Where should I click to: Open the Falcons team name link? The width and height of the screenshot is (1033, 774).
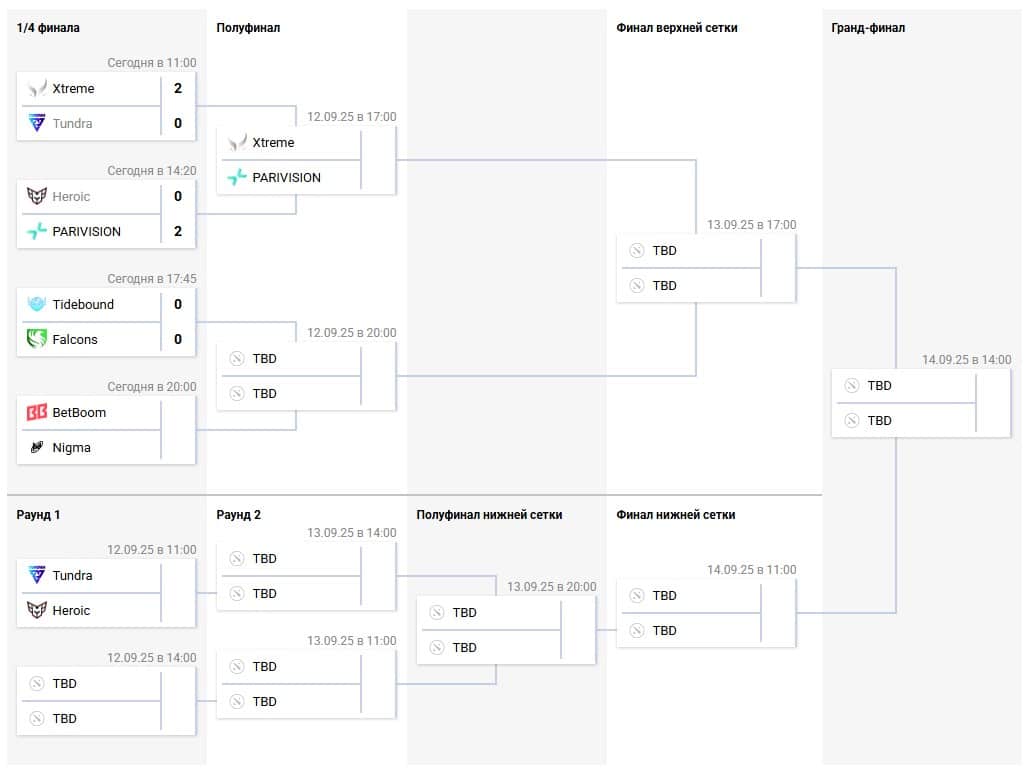click(75, 339)
